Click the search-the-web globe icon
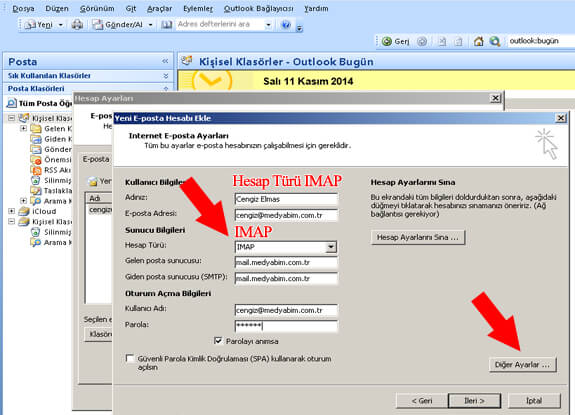The height and width of the screenshot is (415, 575). click(x=495, y=41)
